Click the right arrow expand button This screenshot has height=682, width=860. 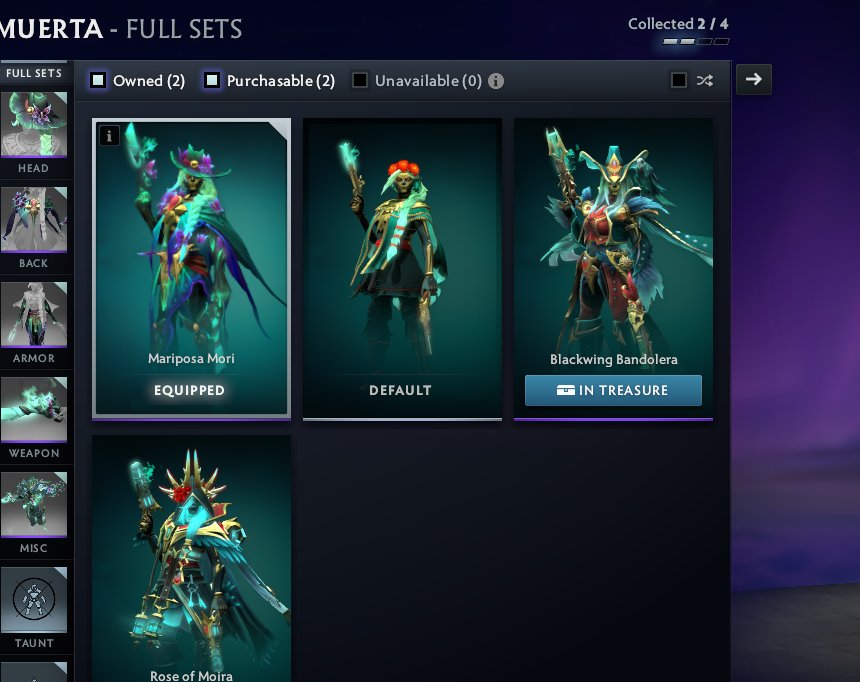(x=754, y=80)
